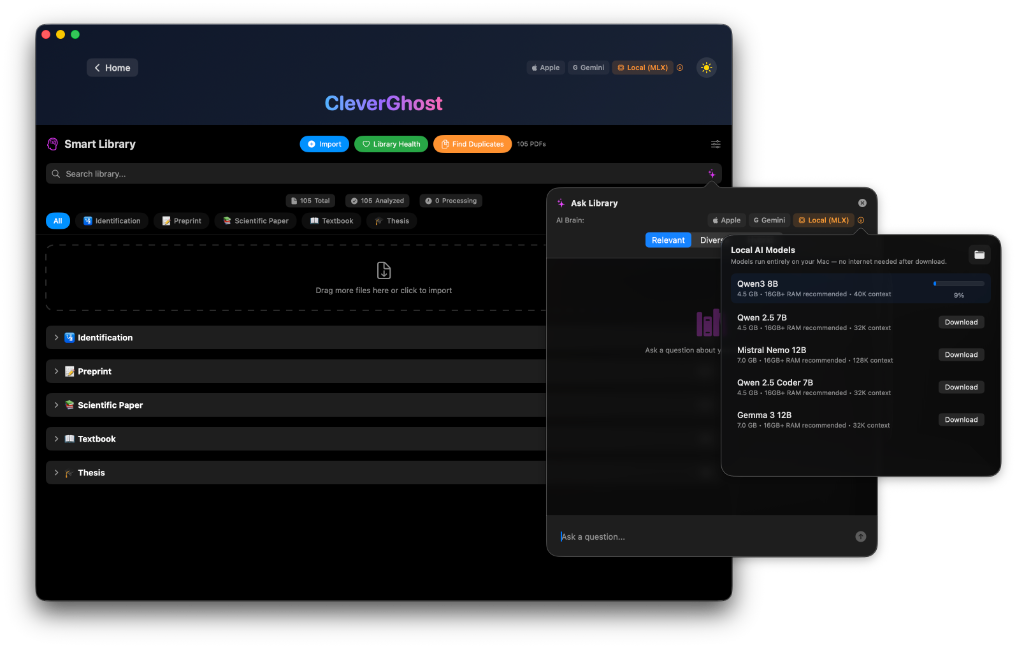This screenshot has width=1024, height=648.
Task: Select Local (MLX) in Ask Library panel
Action: tap(824, 221)
